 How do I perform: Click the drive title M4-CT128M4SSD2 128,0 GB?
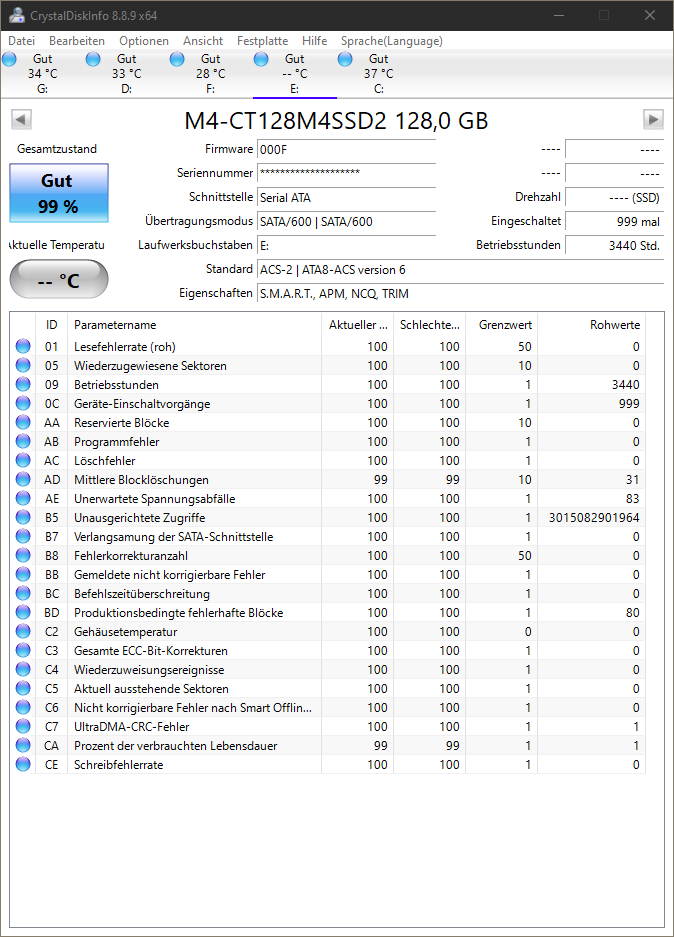coord(336,121)
